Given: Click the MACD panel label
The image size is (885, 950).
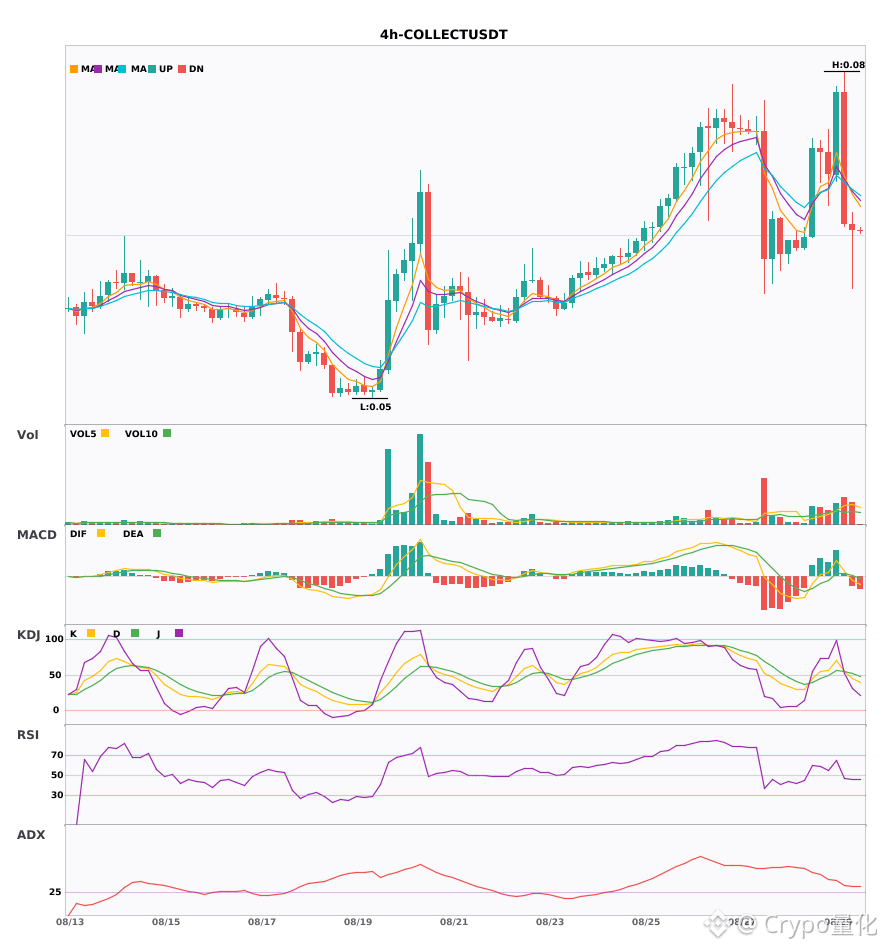Looking at the screenshot, I should click(x=36, y=535).
